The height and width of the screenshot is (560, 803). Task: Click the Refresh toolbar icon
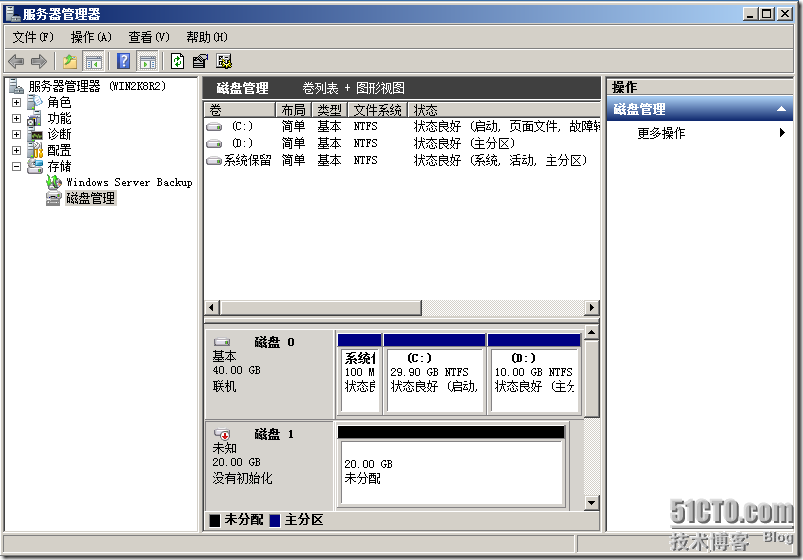click(x=177, y=61)
